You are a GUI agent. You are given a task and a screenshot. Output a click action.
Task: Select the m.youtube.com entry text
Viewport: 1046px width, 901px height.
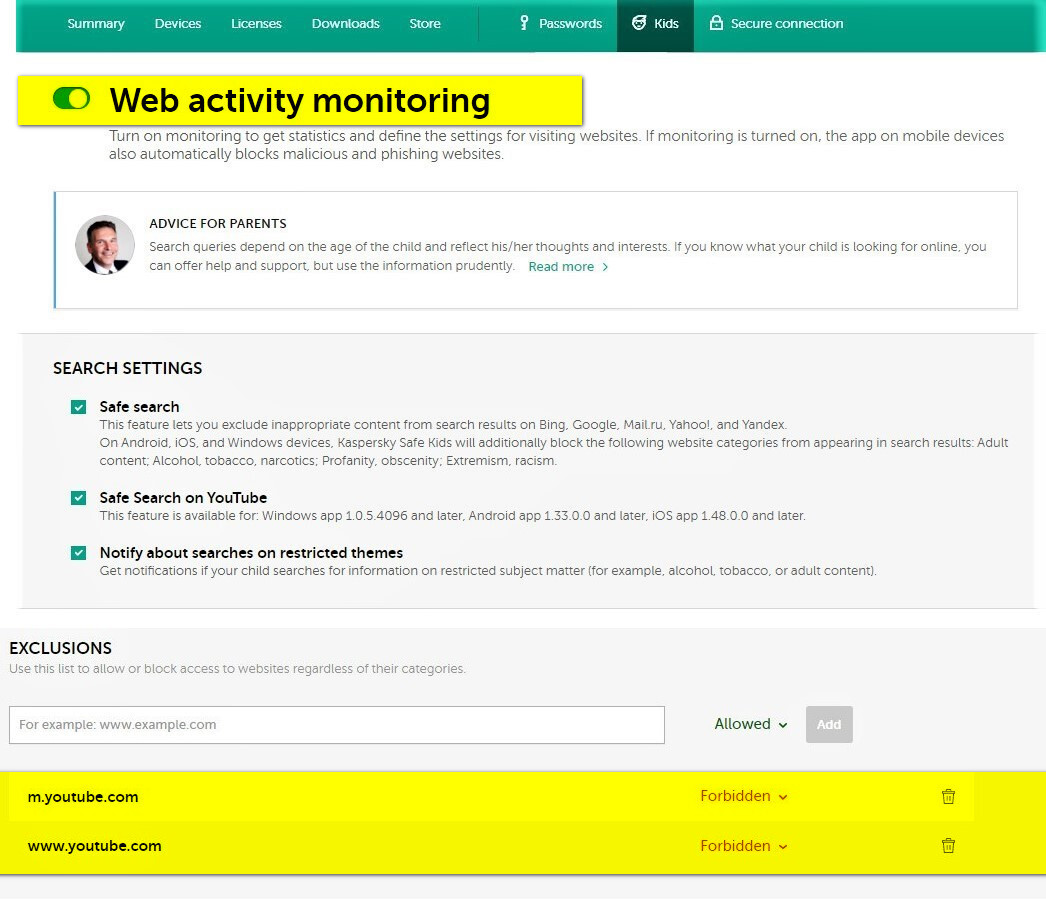83,797
